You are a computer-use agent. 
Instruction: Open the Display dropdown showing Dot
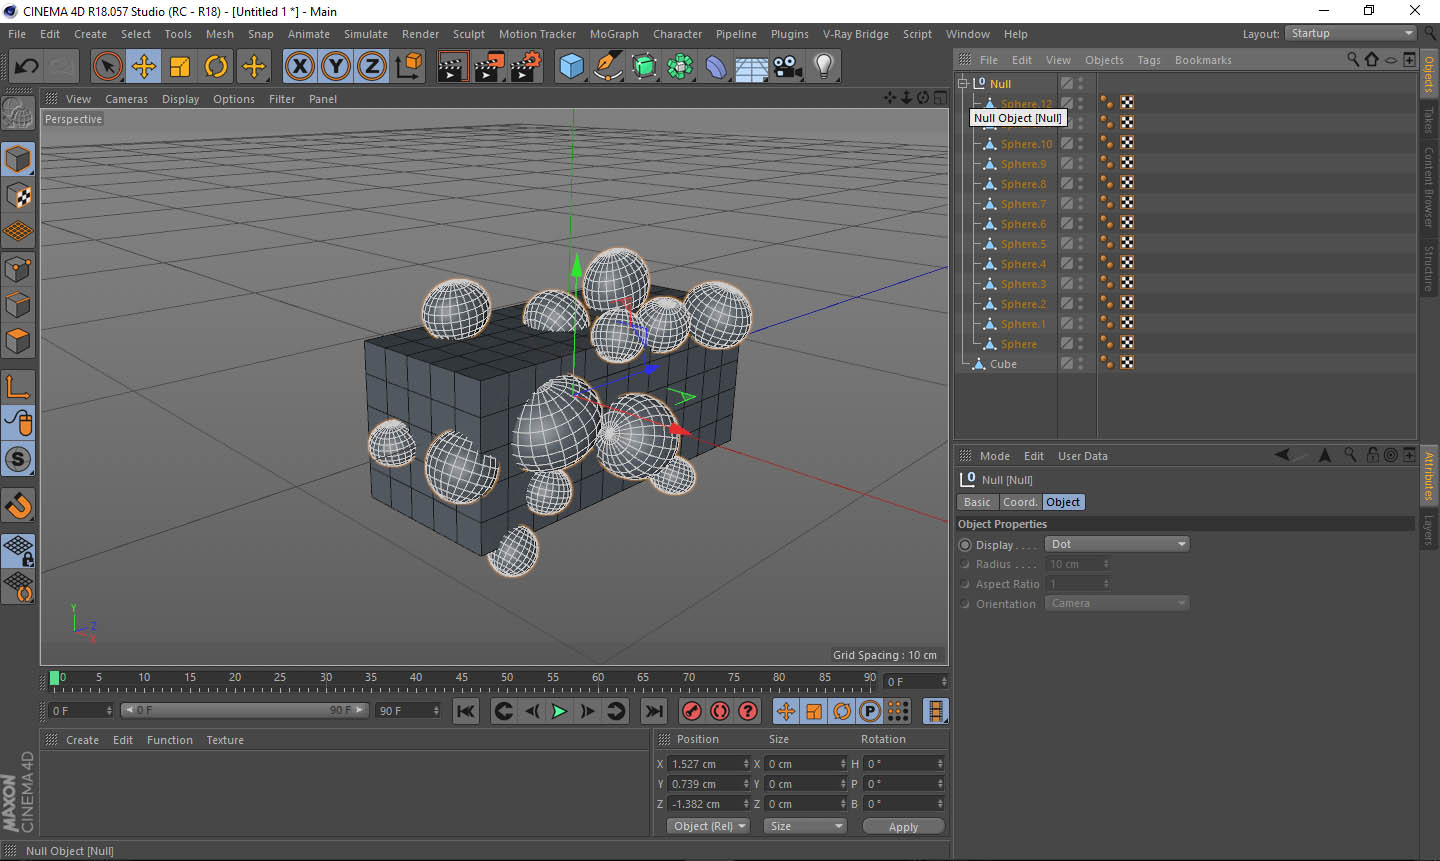coord(1116,544)
